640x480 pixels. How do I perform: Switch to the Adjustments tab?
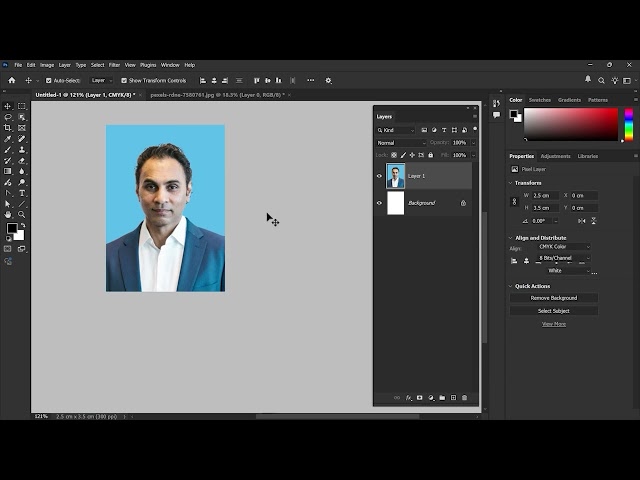click(555, 156)
